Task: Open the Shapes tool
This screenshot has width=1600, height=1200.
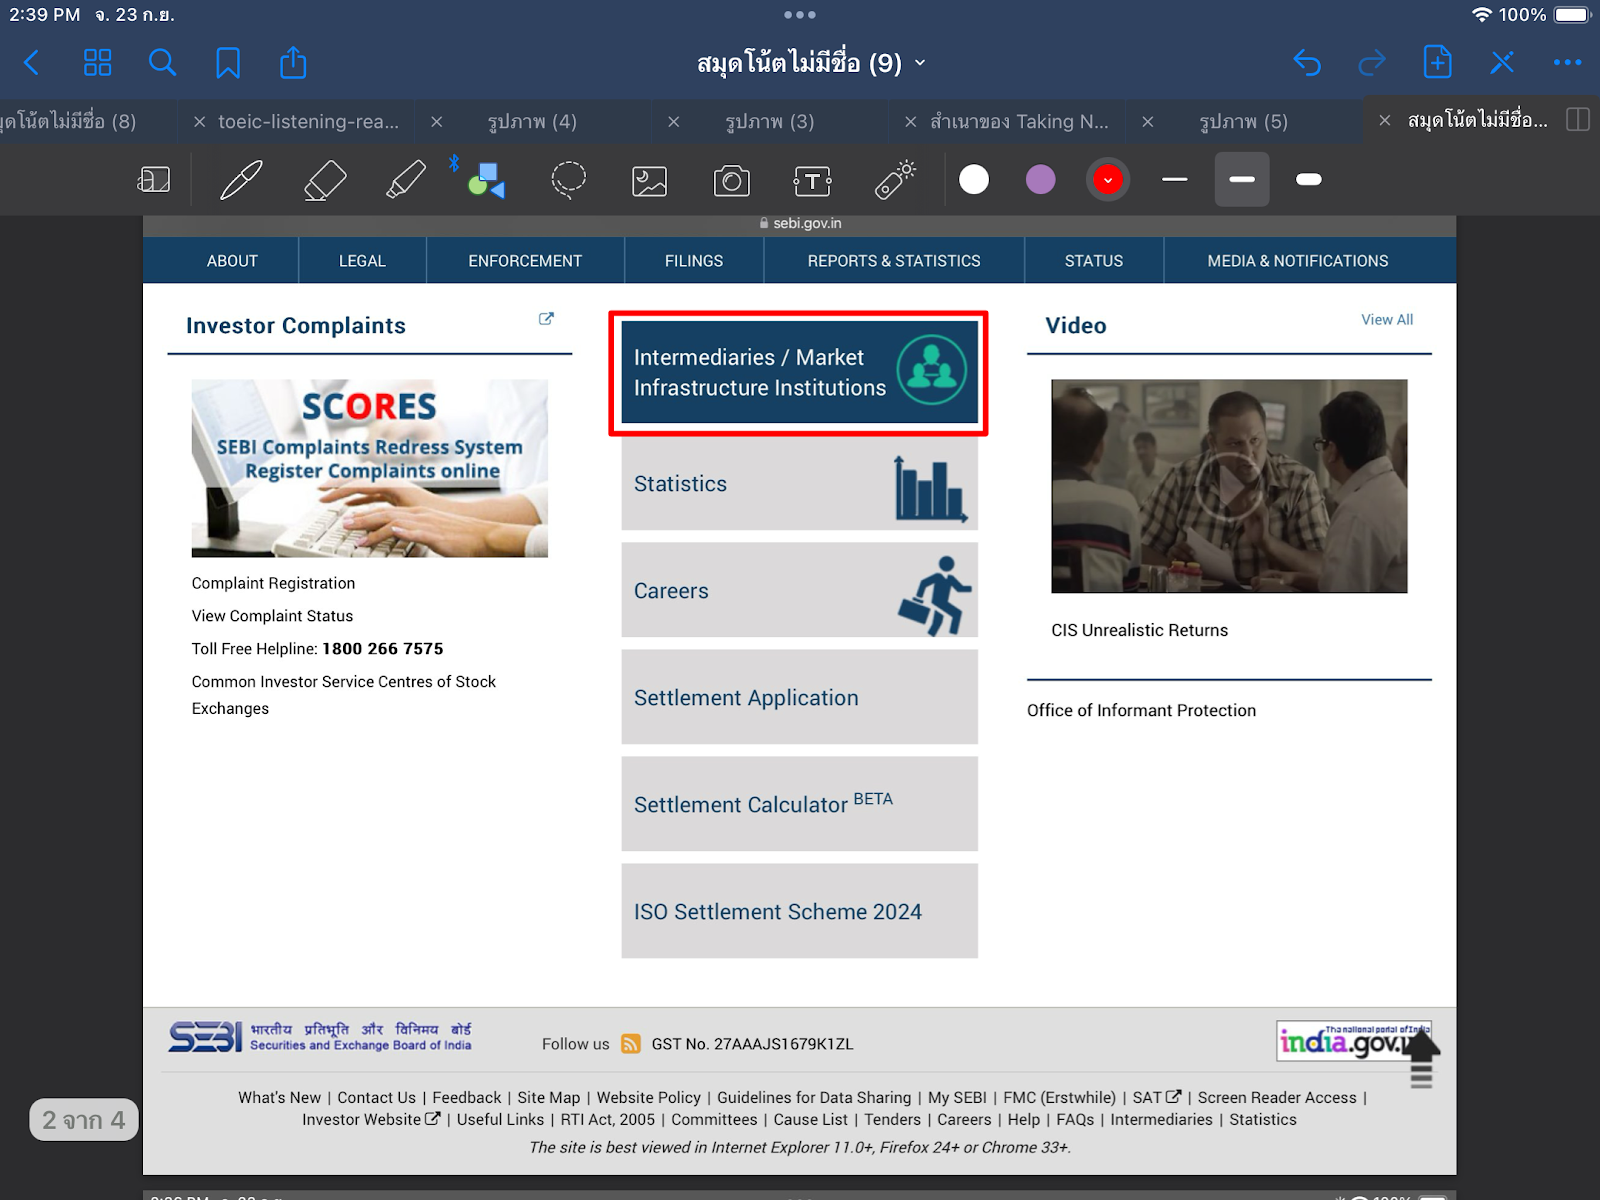Action: click(487, 180)
